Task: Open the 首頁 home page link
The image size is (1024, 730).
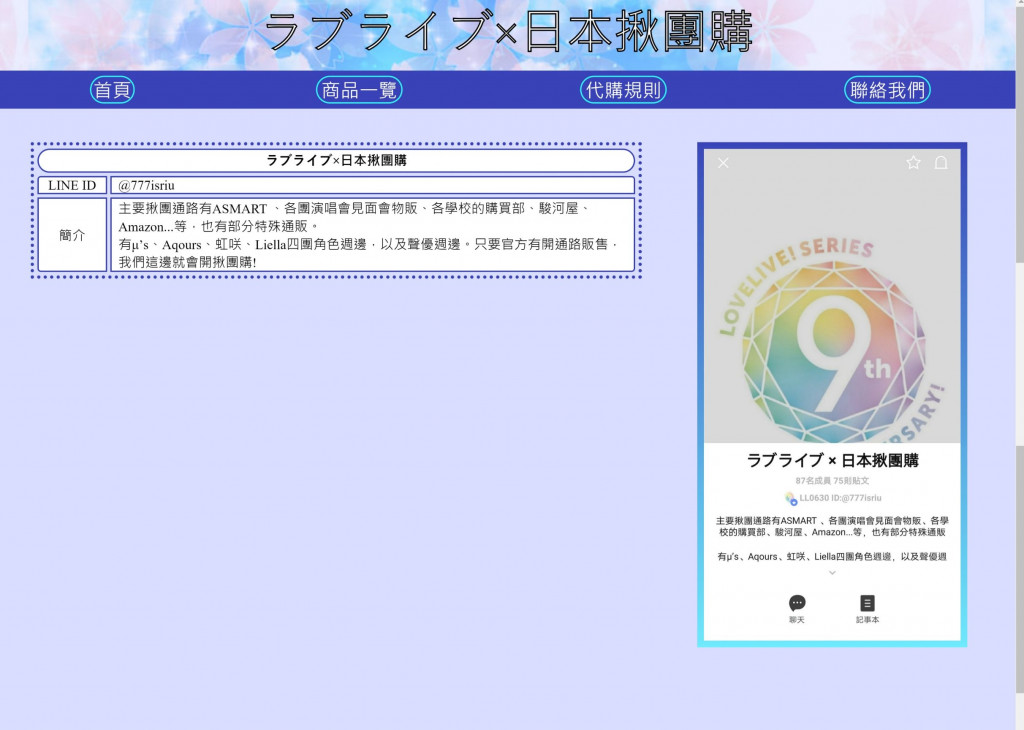Action: [x=112, y=90]
